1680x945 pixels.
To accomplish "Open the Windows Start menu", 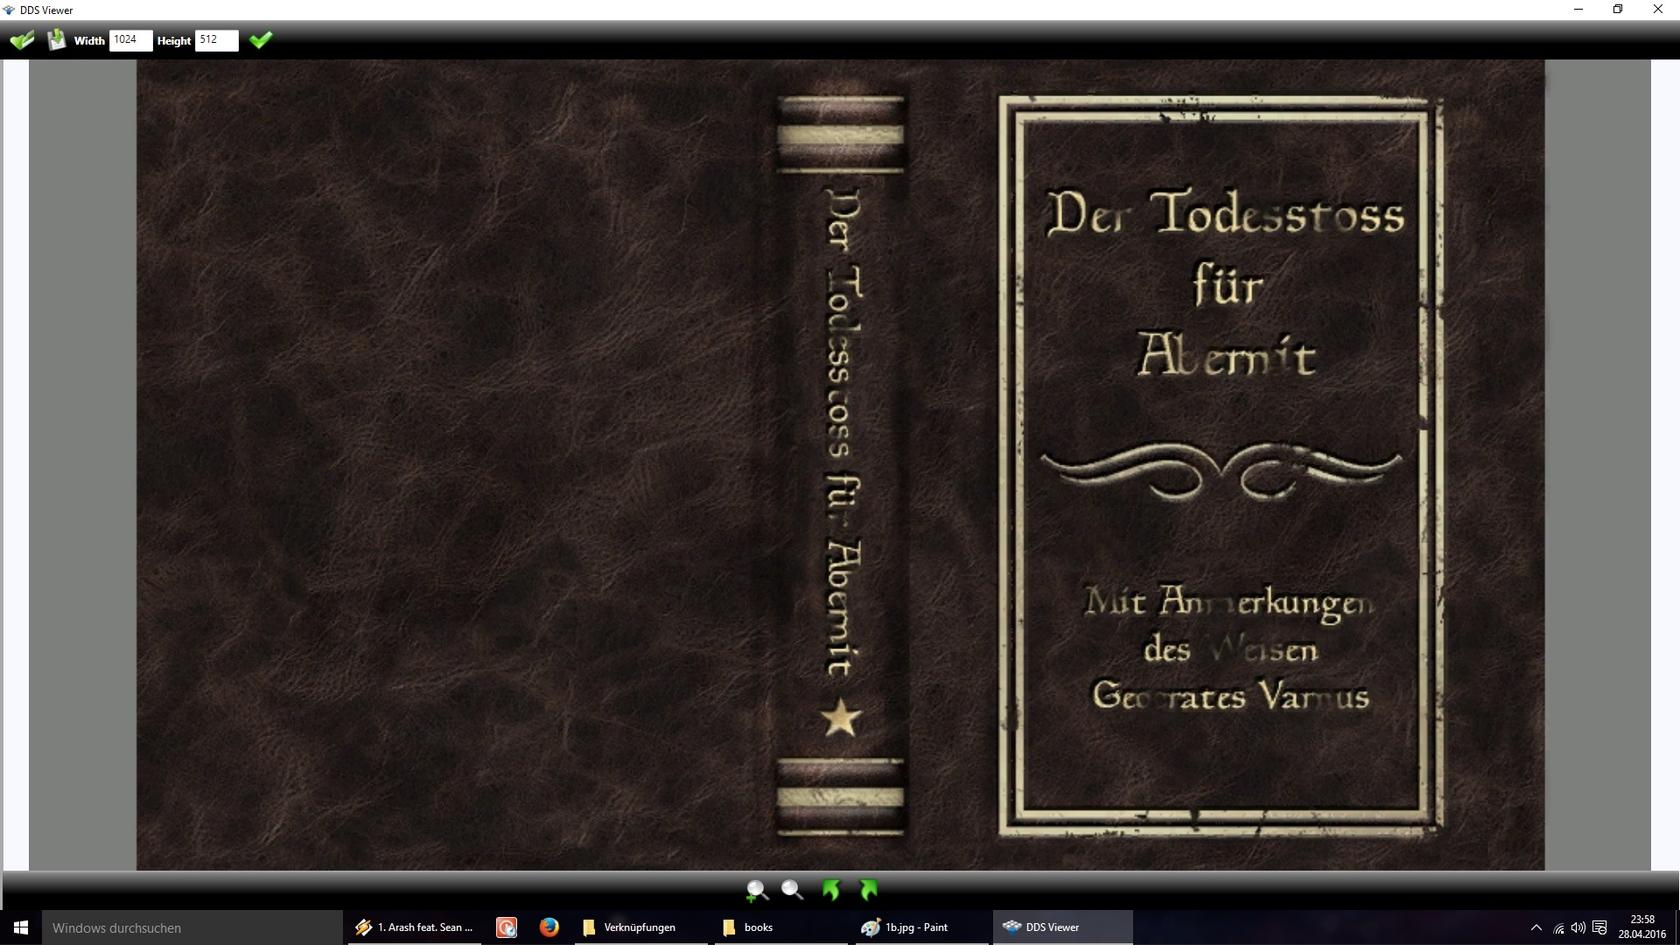I will [20, 928].
